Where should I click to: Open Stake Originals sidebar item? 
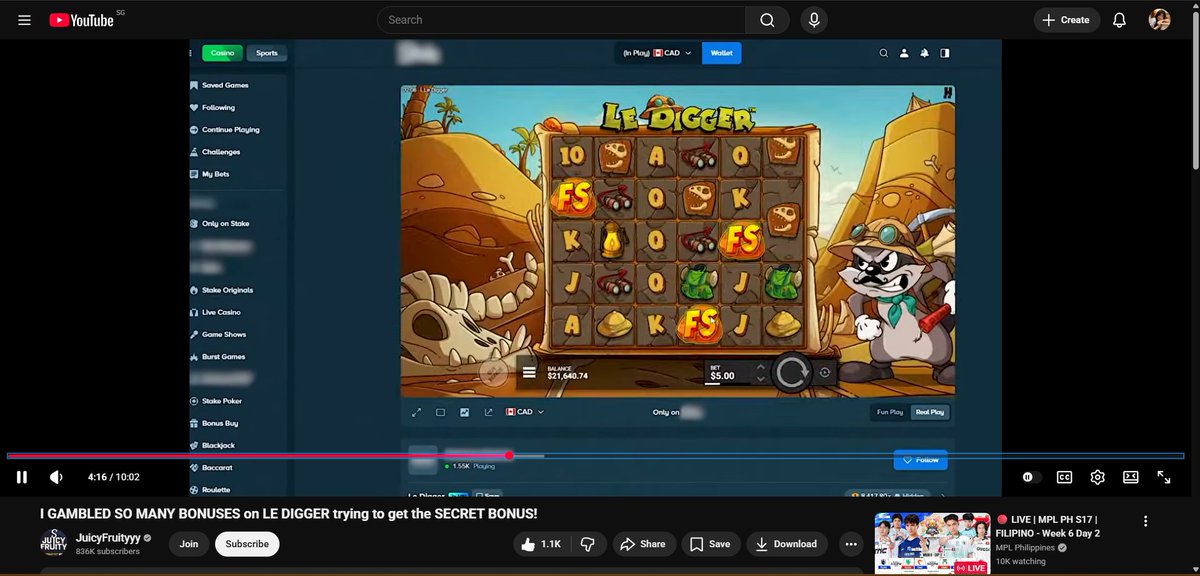point(222,290)
